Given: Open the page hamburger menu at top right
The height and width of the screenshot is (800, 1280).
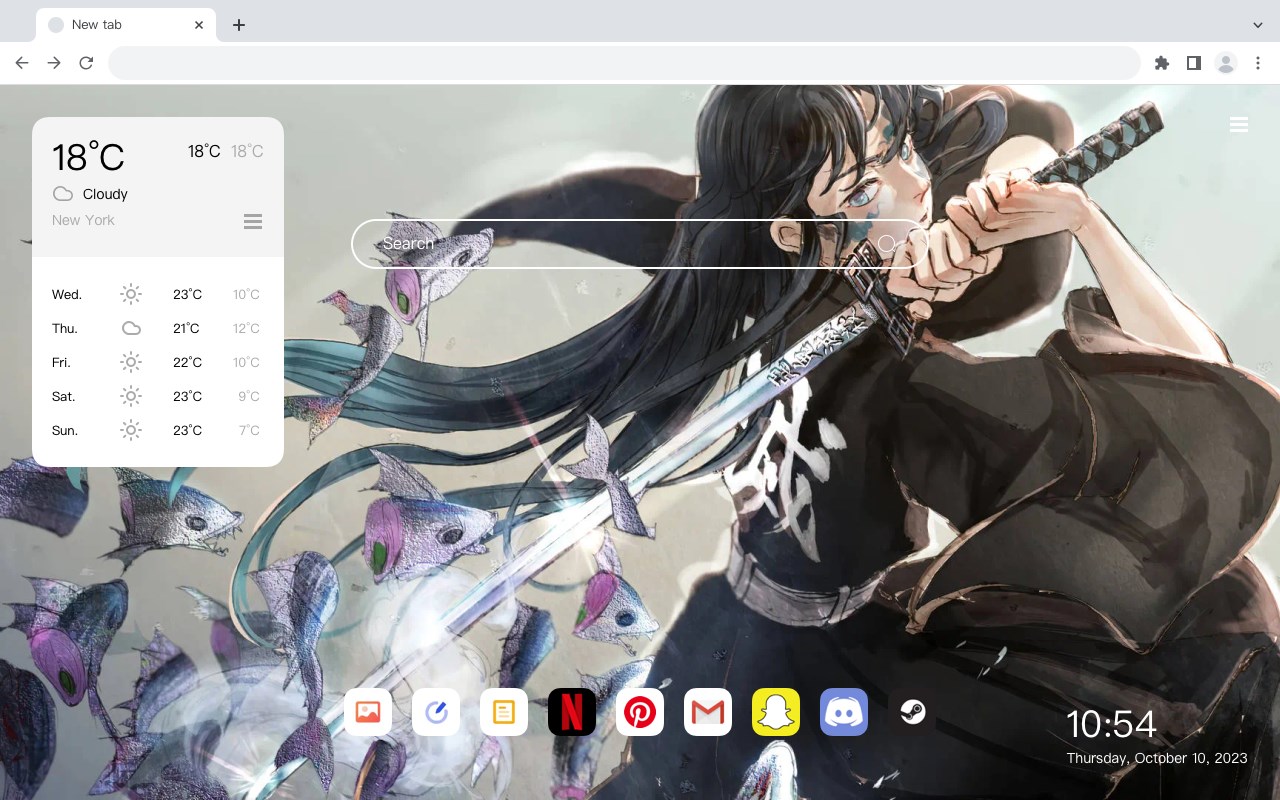Looking at the screenshot, I should click(1239, 124).
